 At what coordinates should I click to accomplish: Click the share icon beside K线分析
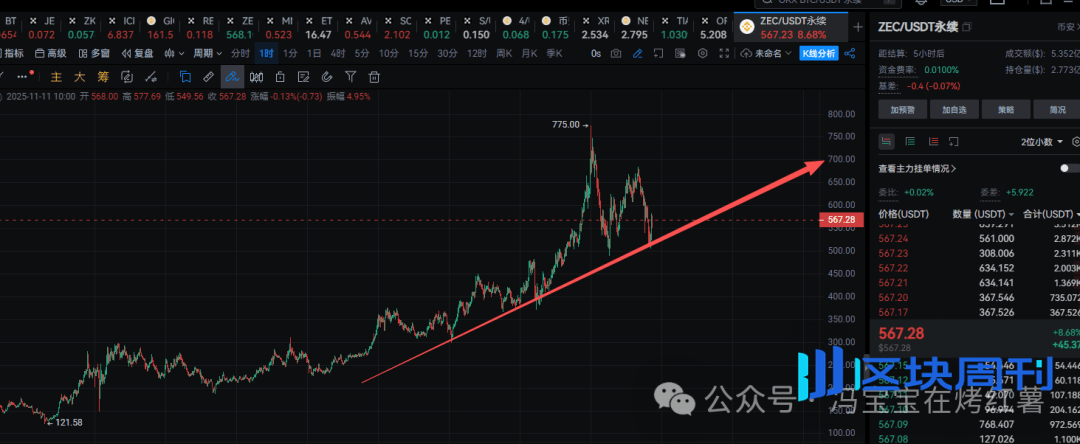[x=850, y=53]
